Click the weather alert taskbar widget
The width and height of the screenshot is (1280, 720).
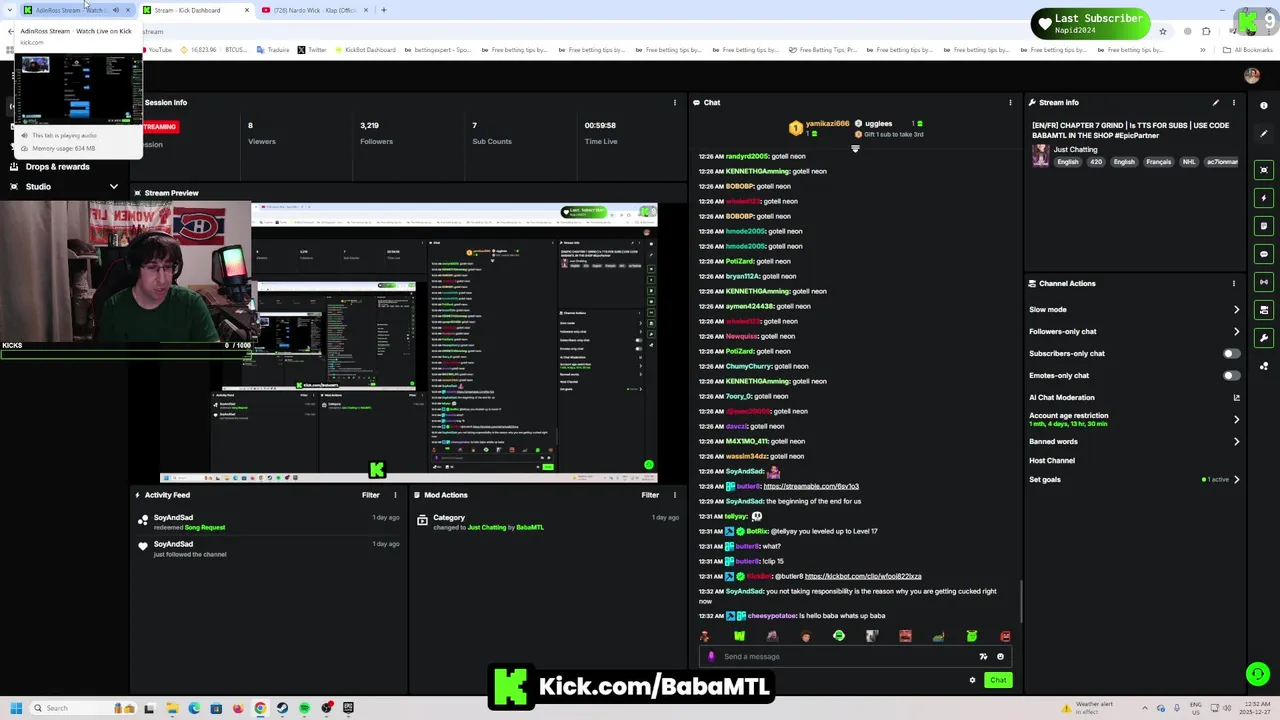(x=1086, y=708)
